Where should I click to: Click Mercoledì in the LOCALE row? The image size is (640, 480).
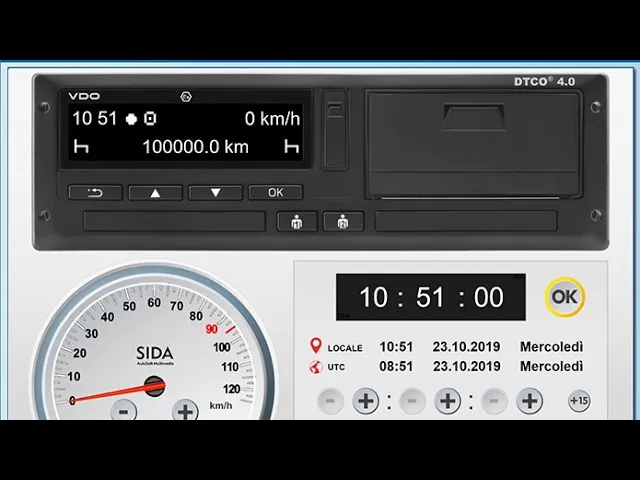click(551, 347)
